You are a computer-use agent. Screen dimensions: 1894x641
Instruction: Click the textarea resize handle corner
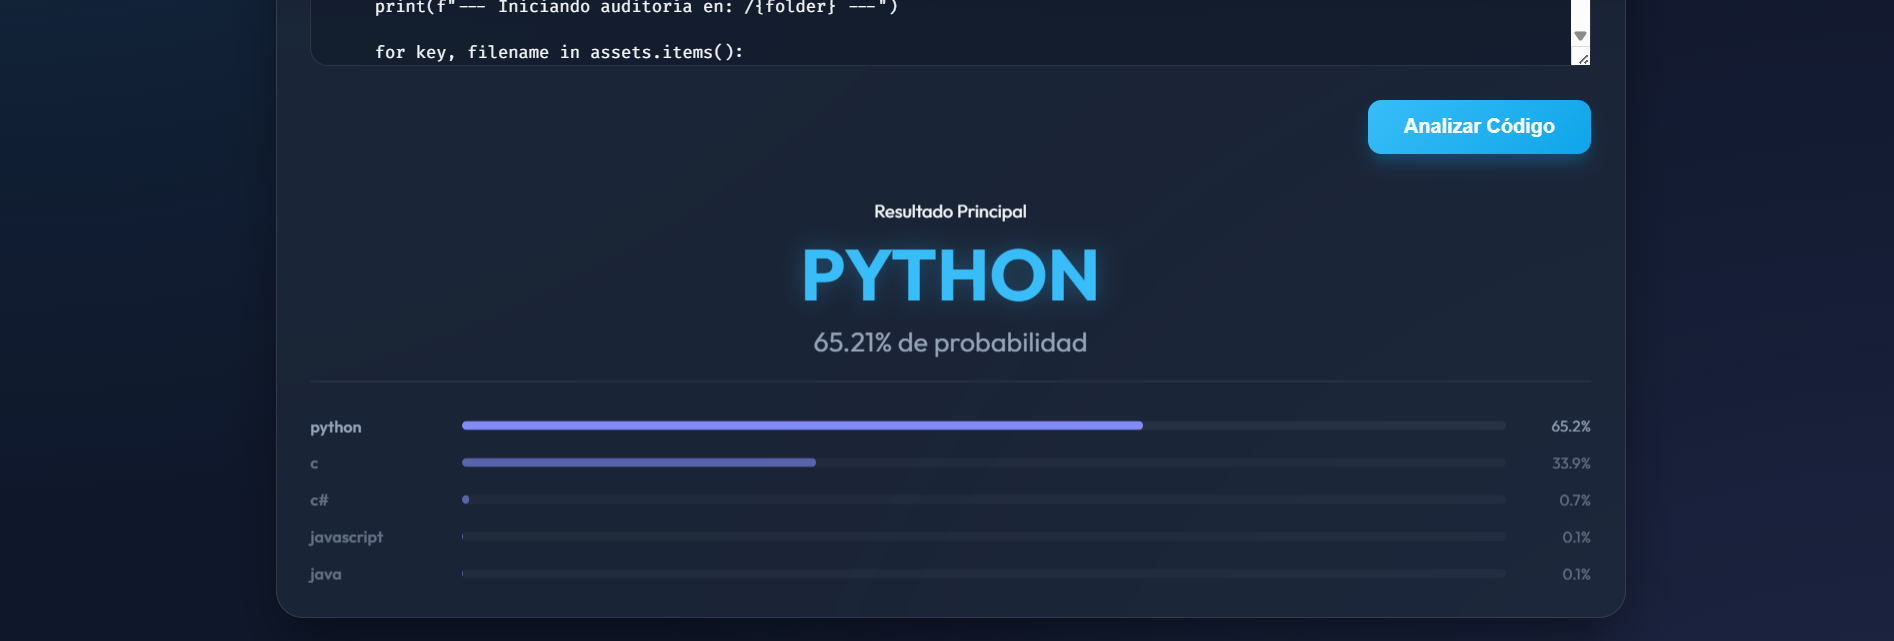click(x=1583, y=59)
